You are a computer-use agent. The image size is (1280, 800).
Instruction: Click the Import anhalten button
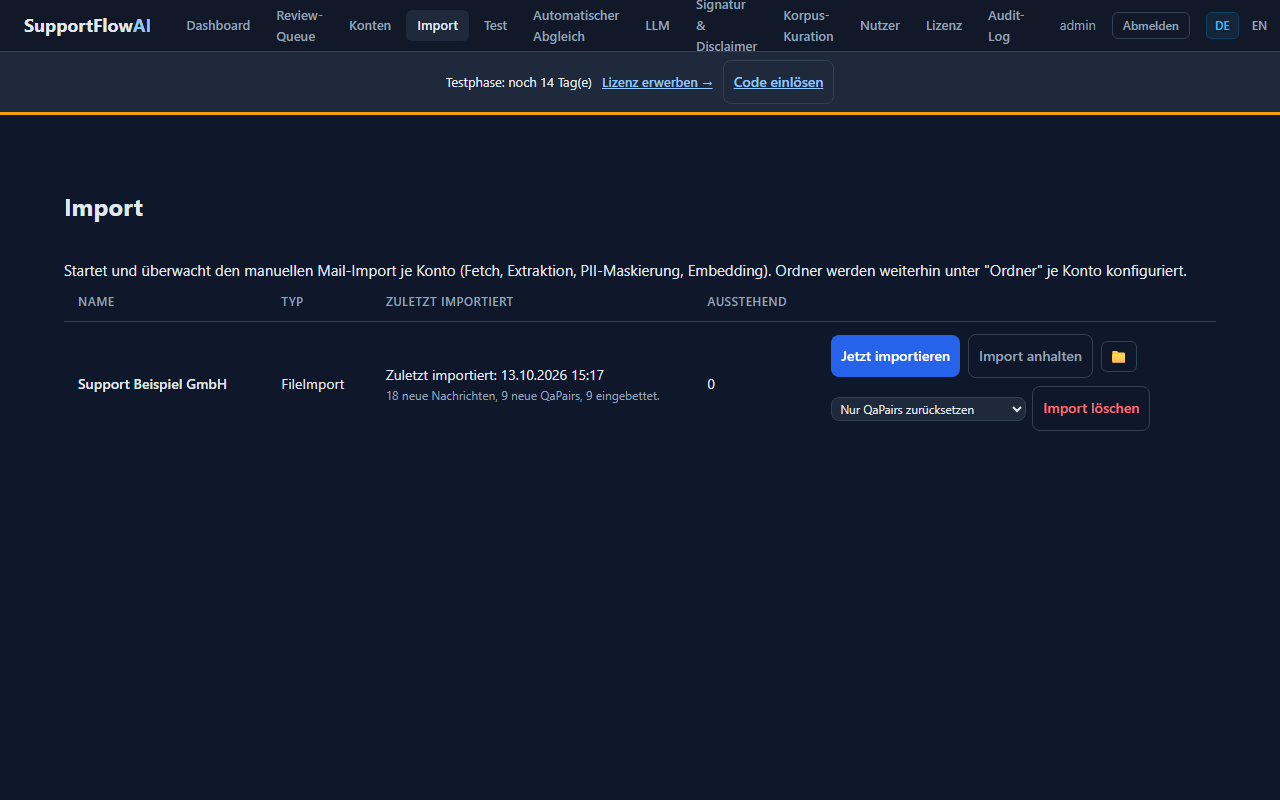coord(1030,356)
